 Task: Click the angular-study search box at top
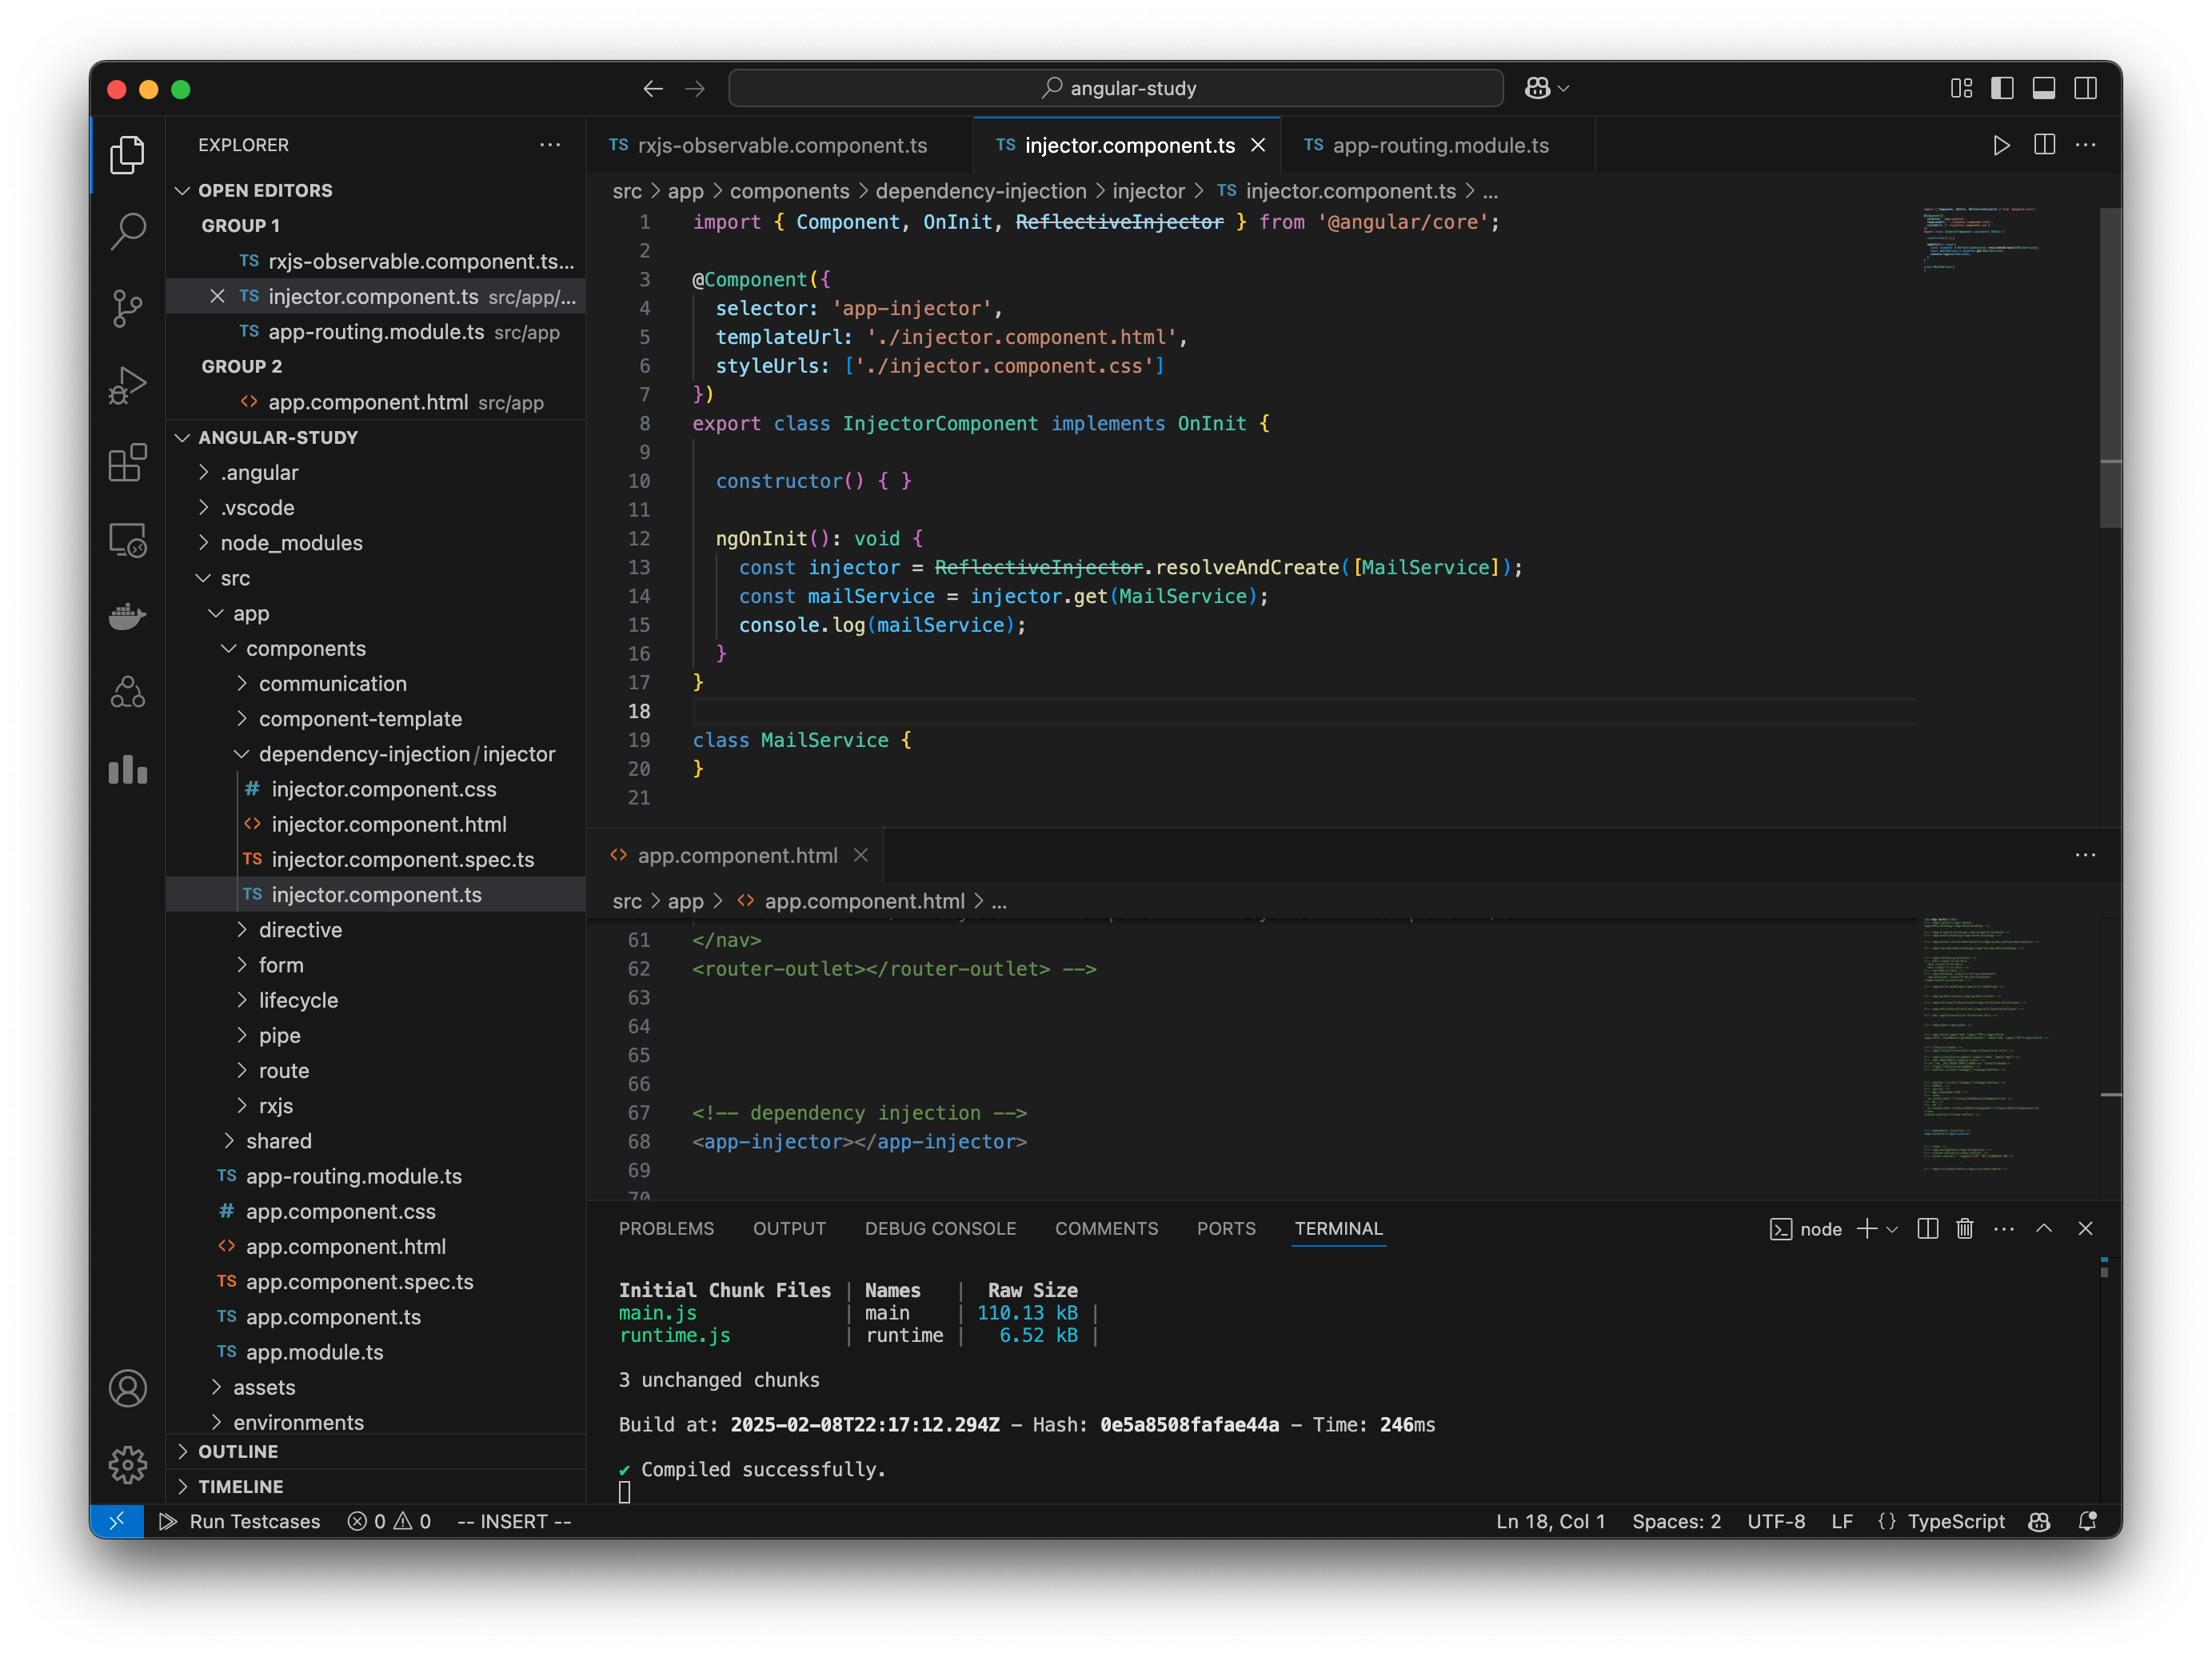pos(1117,88)
